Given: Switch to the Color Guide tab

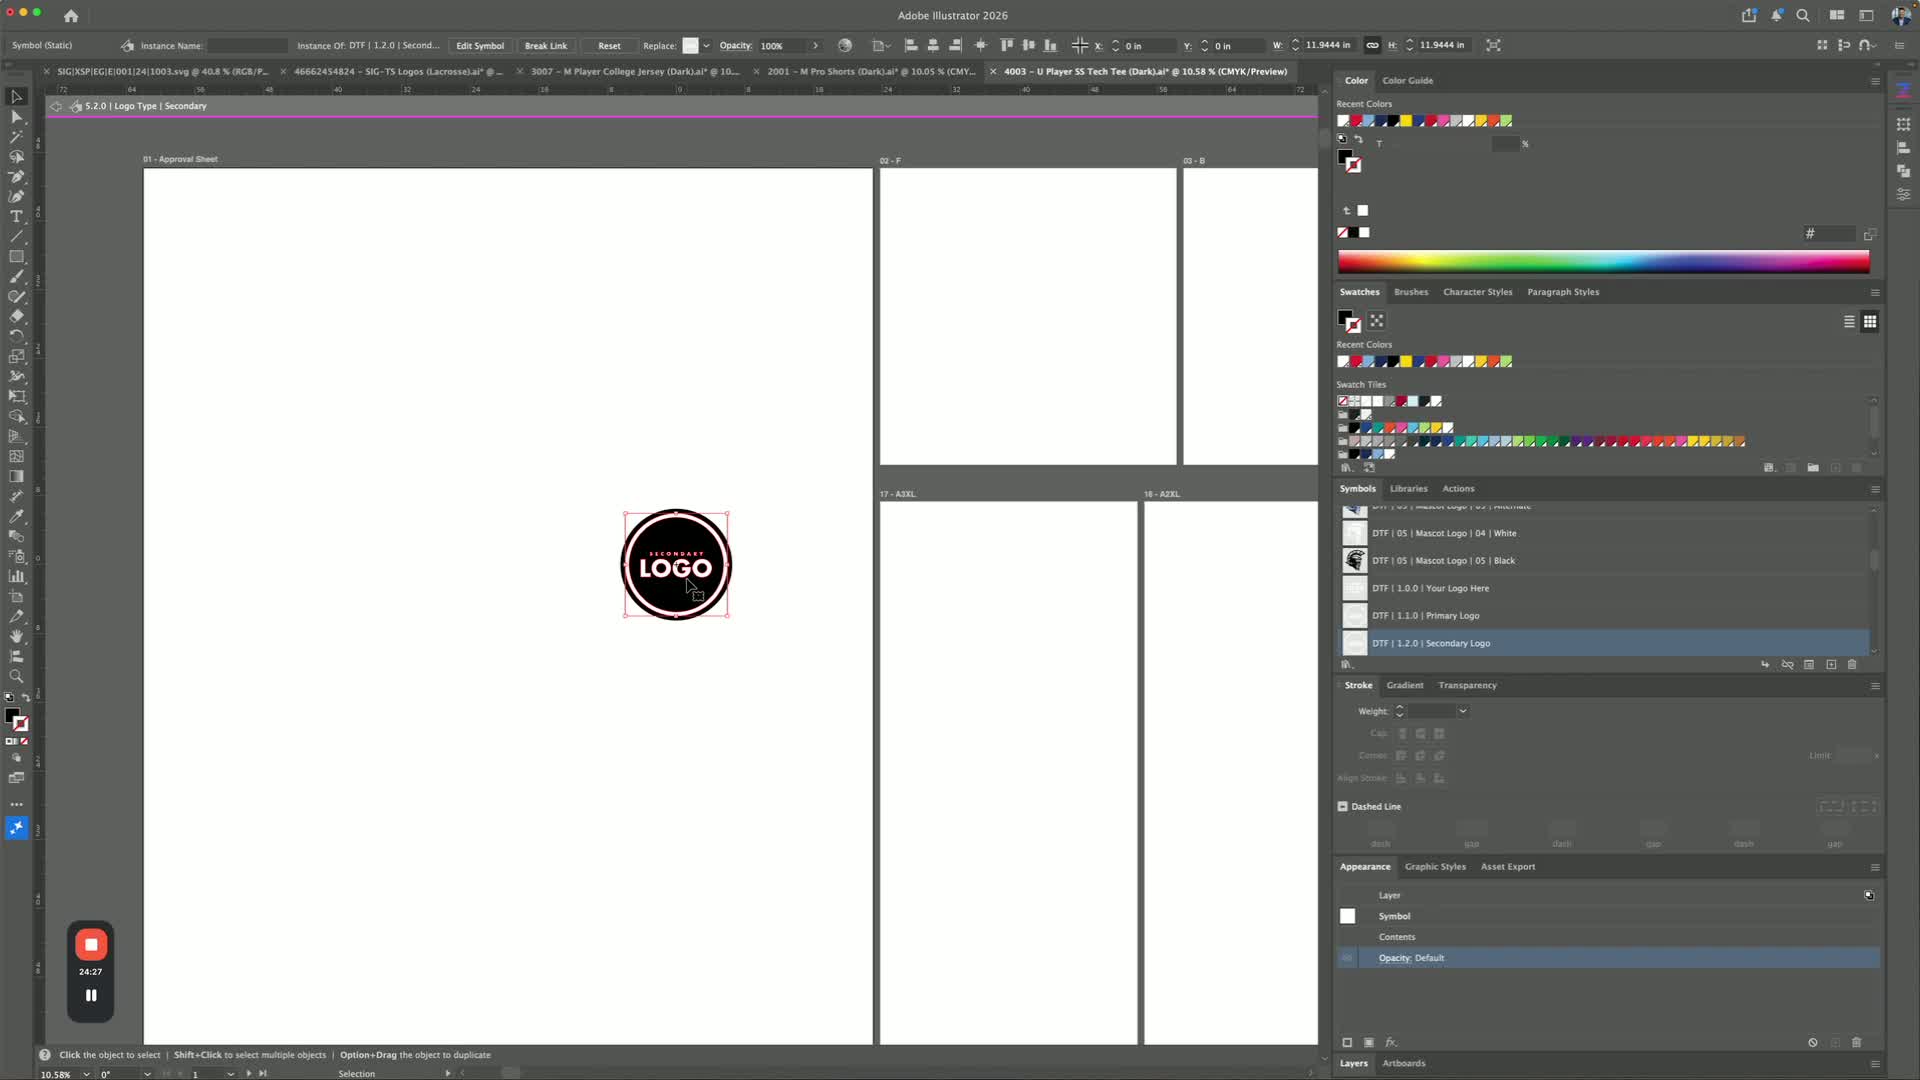Looking at the screenshot, I should 1407,81.
